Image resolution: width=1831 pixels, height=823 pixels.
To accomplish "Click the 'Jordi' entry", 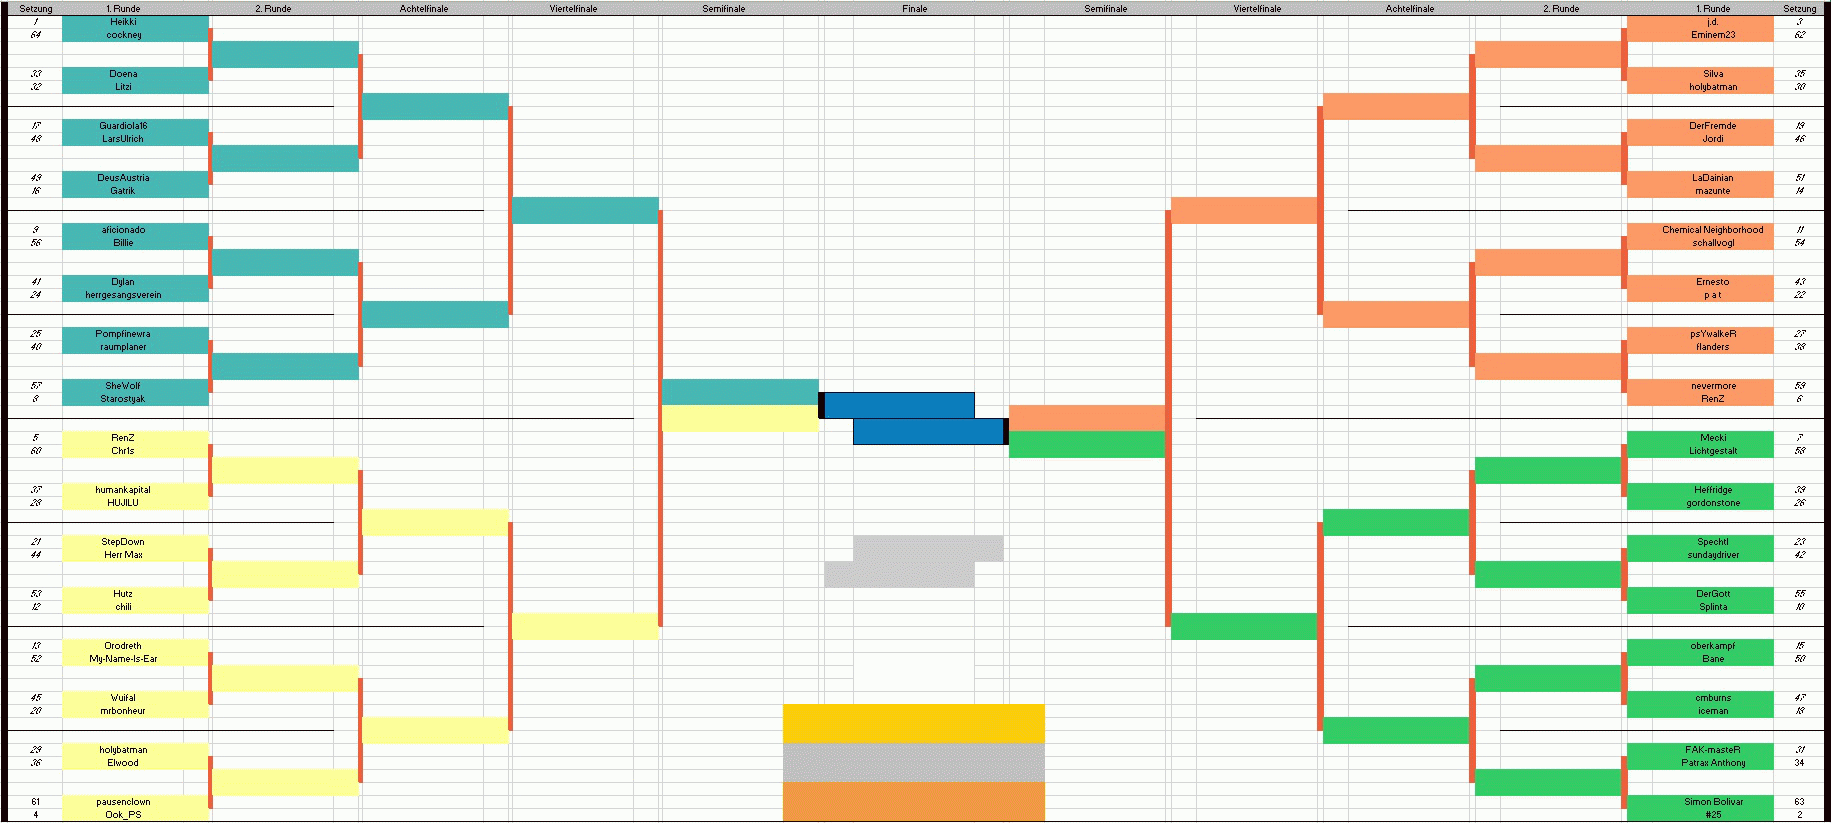I will [x=1700, y=139].
